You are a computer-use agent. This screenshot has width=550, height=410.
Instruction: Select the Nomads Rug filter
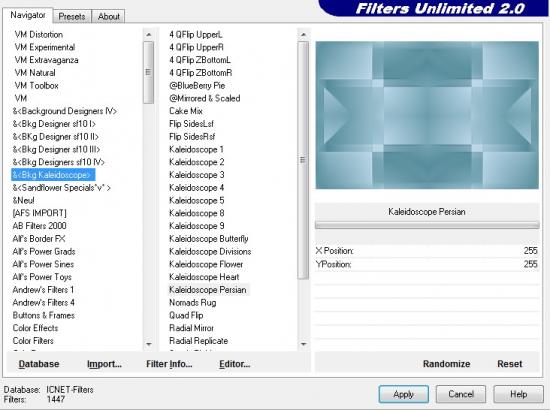[193, 303]
